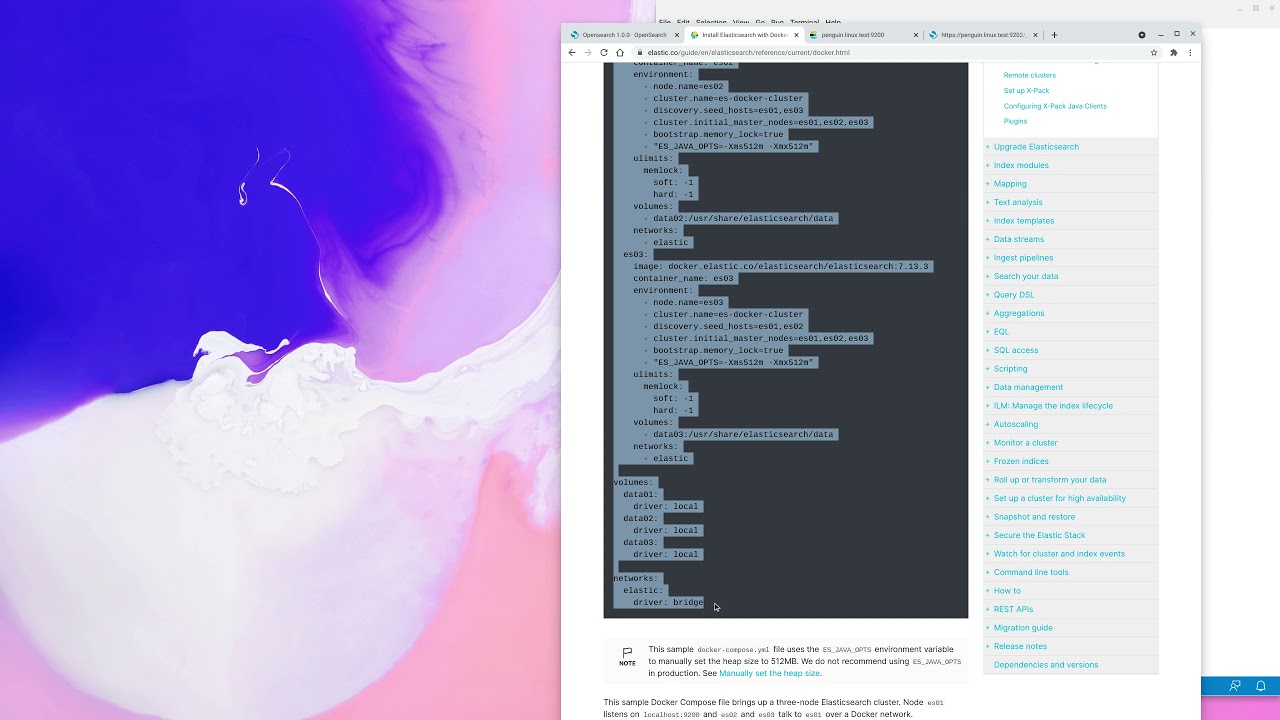The height and width of the screenshot is (720, 1280).
Task: Open the EQL docs link
Action: [1001, 332]
